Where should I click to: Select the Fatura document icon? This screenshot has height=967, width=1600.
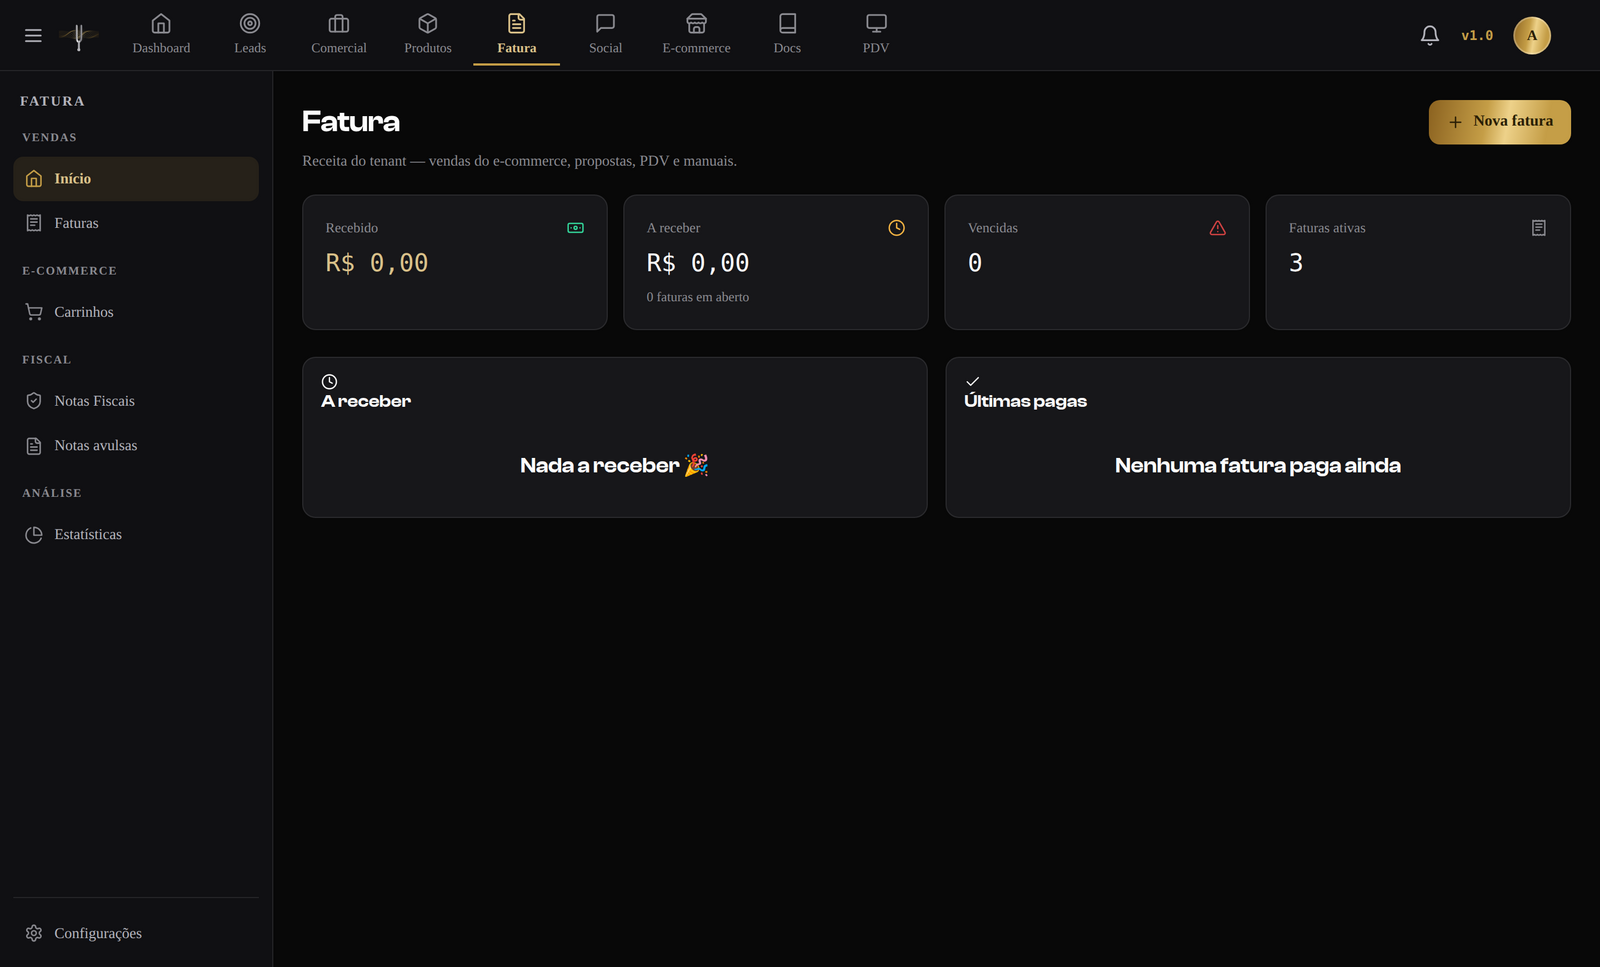point(517,23)
